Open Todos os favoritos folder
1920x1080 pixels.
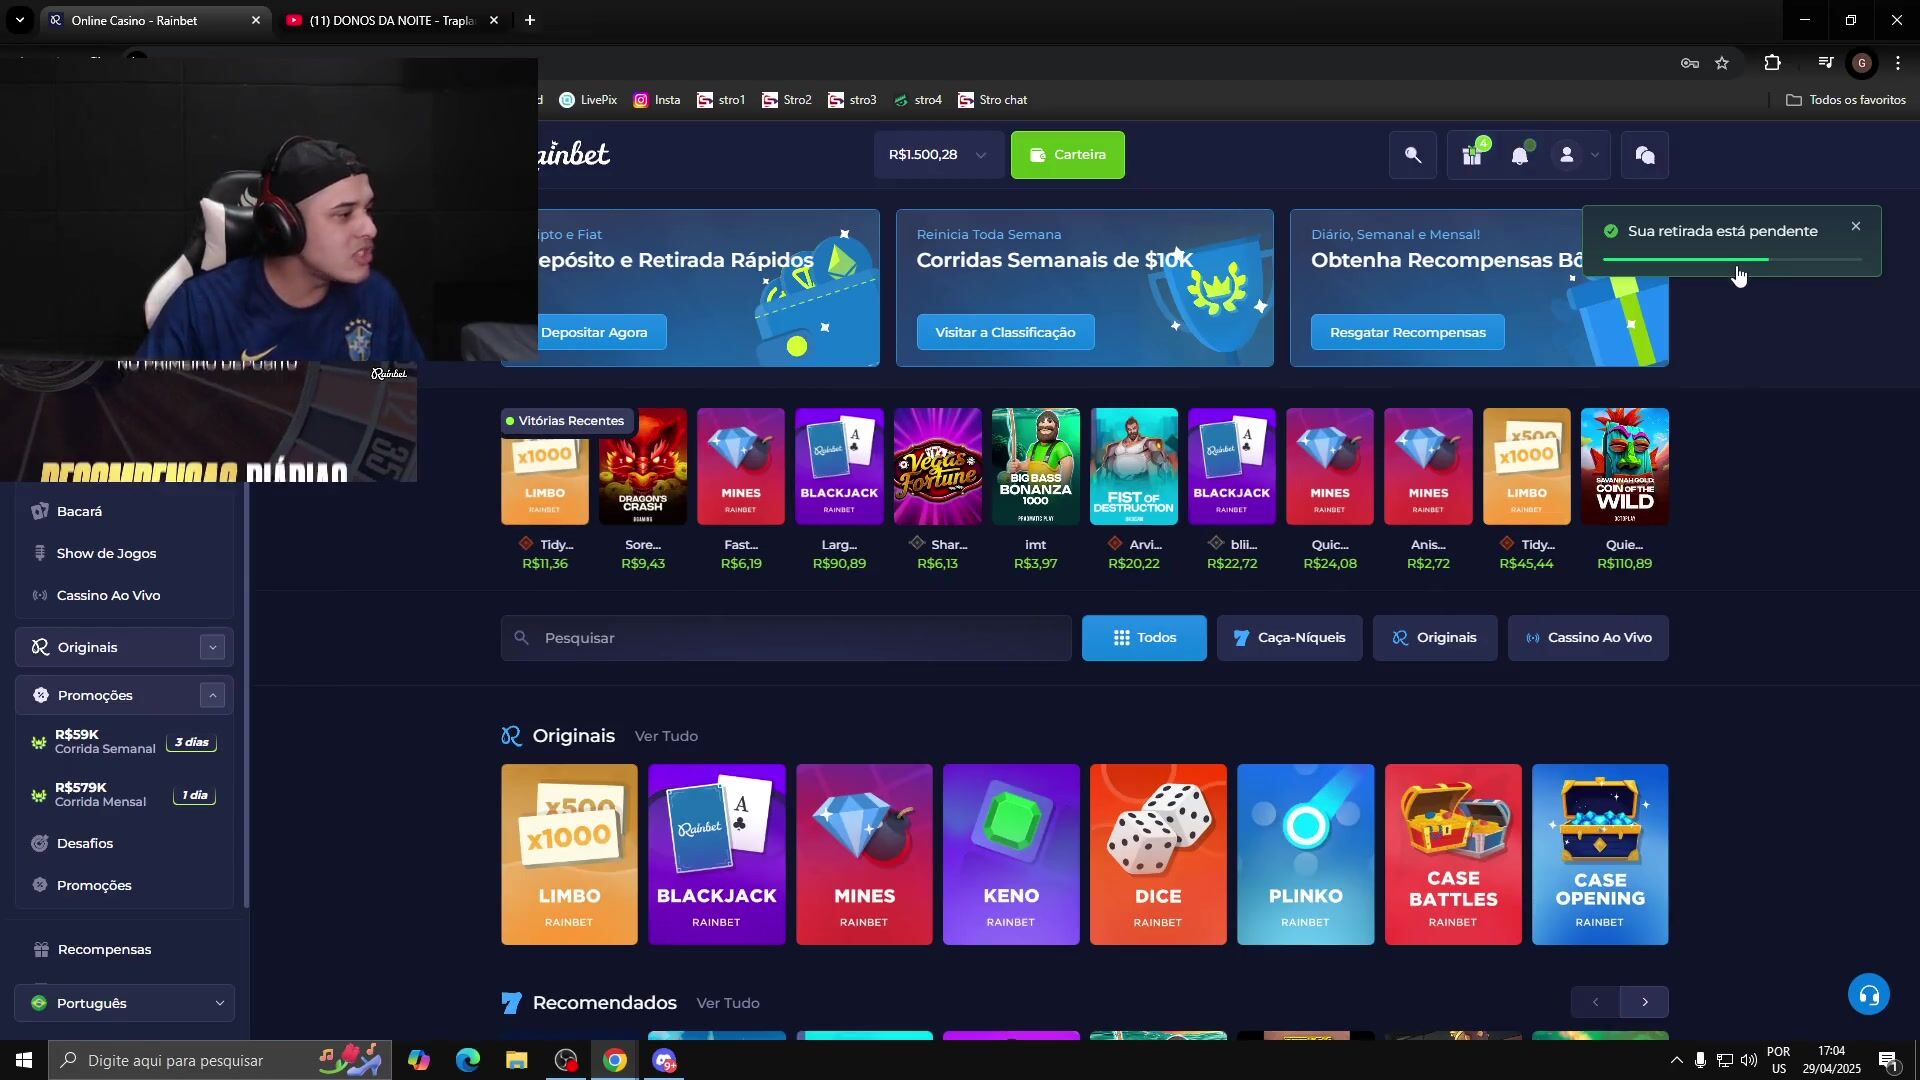1846,100
